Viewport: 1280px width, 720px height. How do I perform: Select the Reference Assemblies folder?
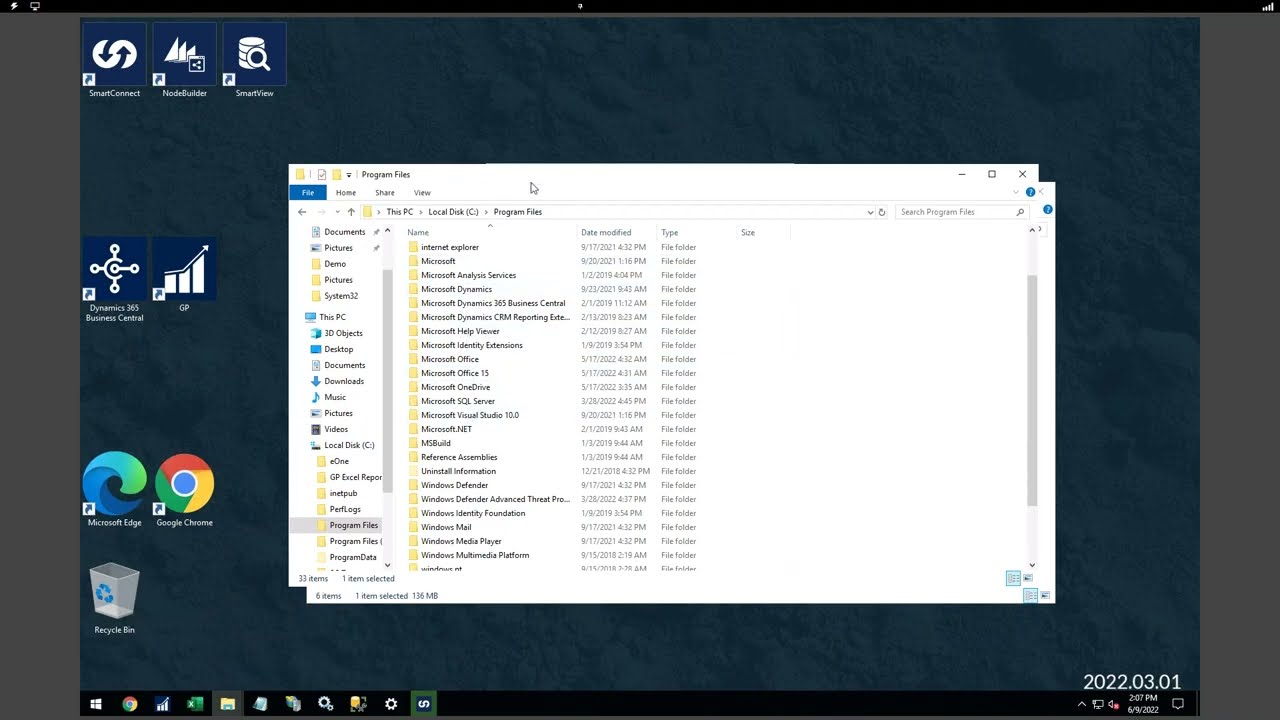[x=459, y=457]
